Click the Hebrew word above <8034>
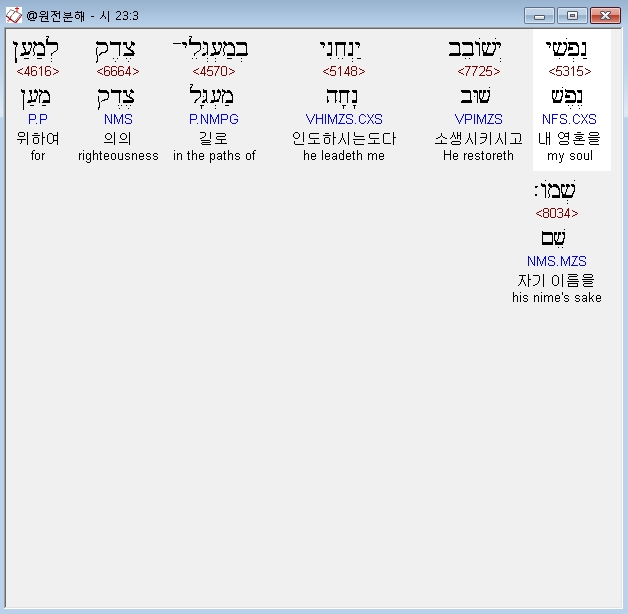This screenshot has width=628, height=614. (x=555, y=191)
